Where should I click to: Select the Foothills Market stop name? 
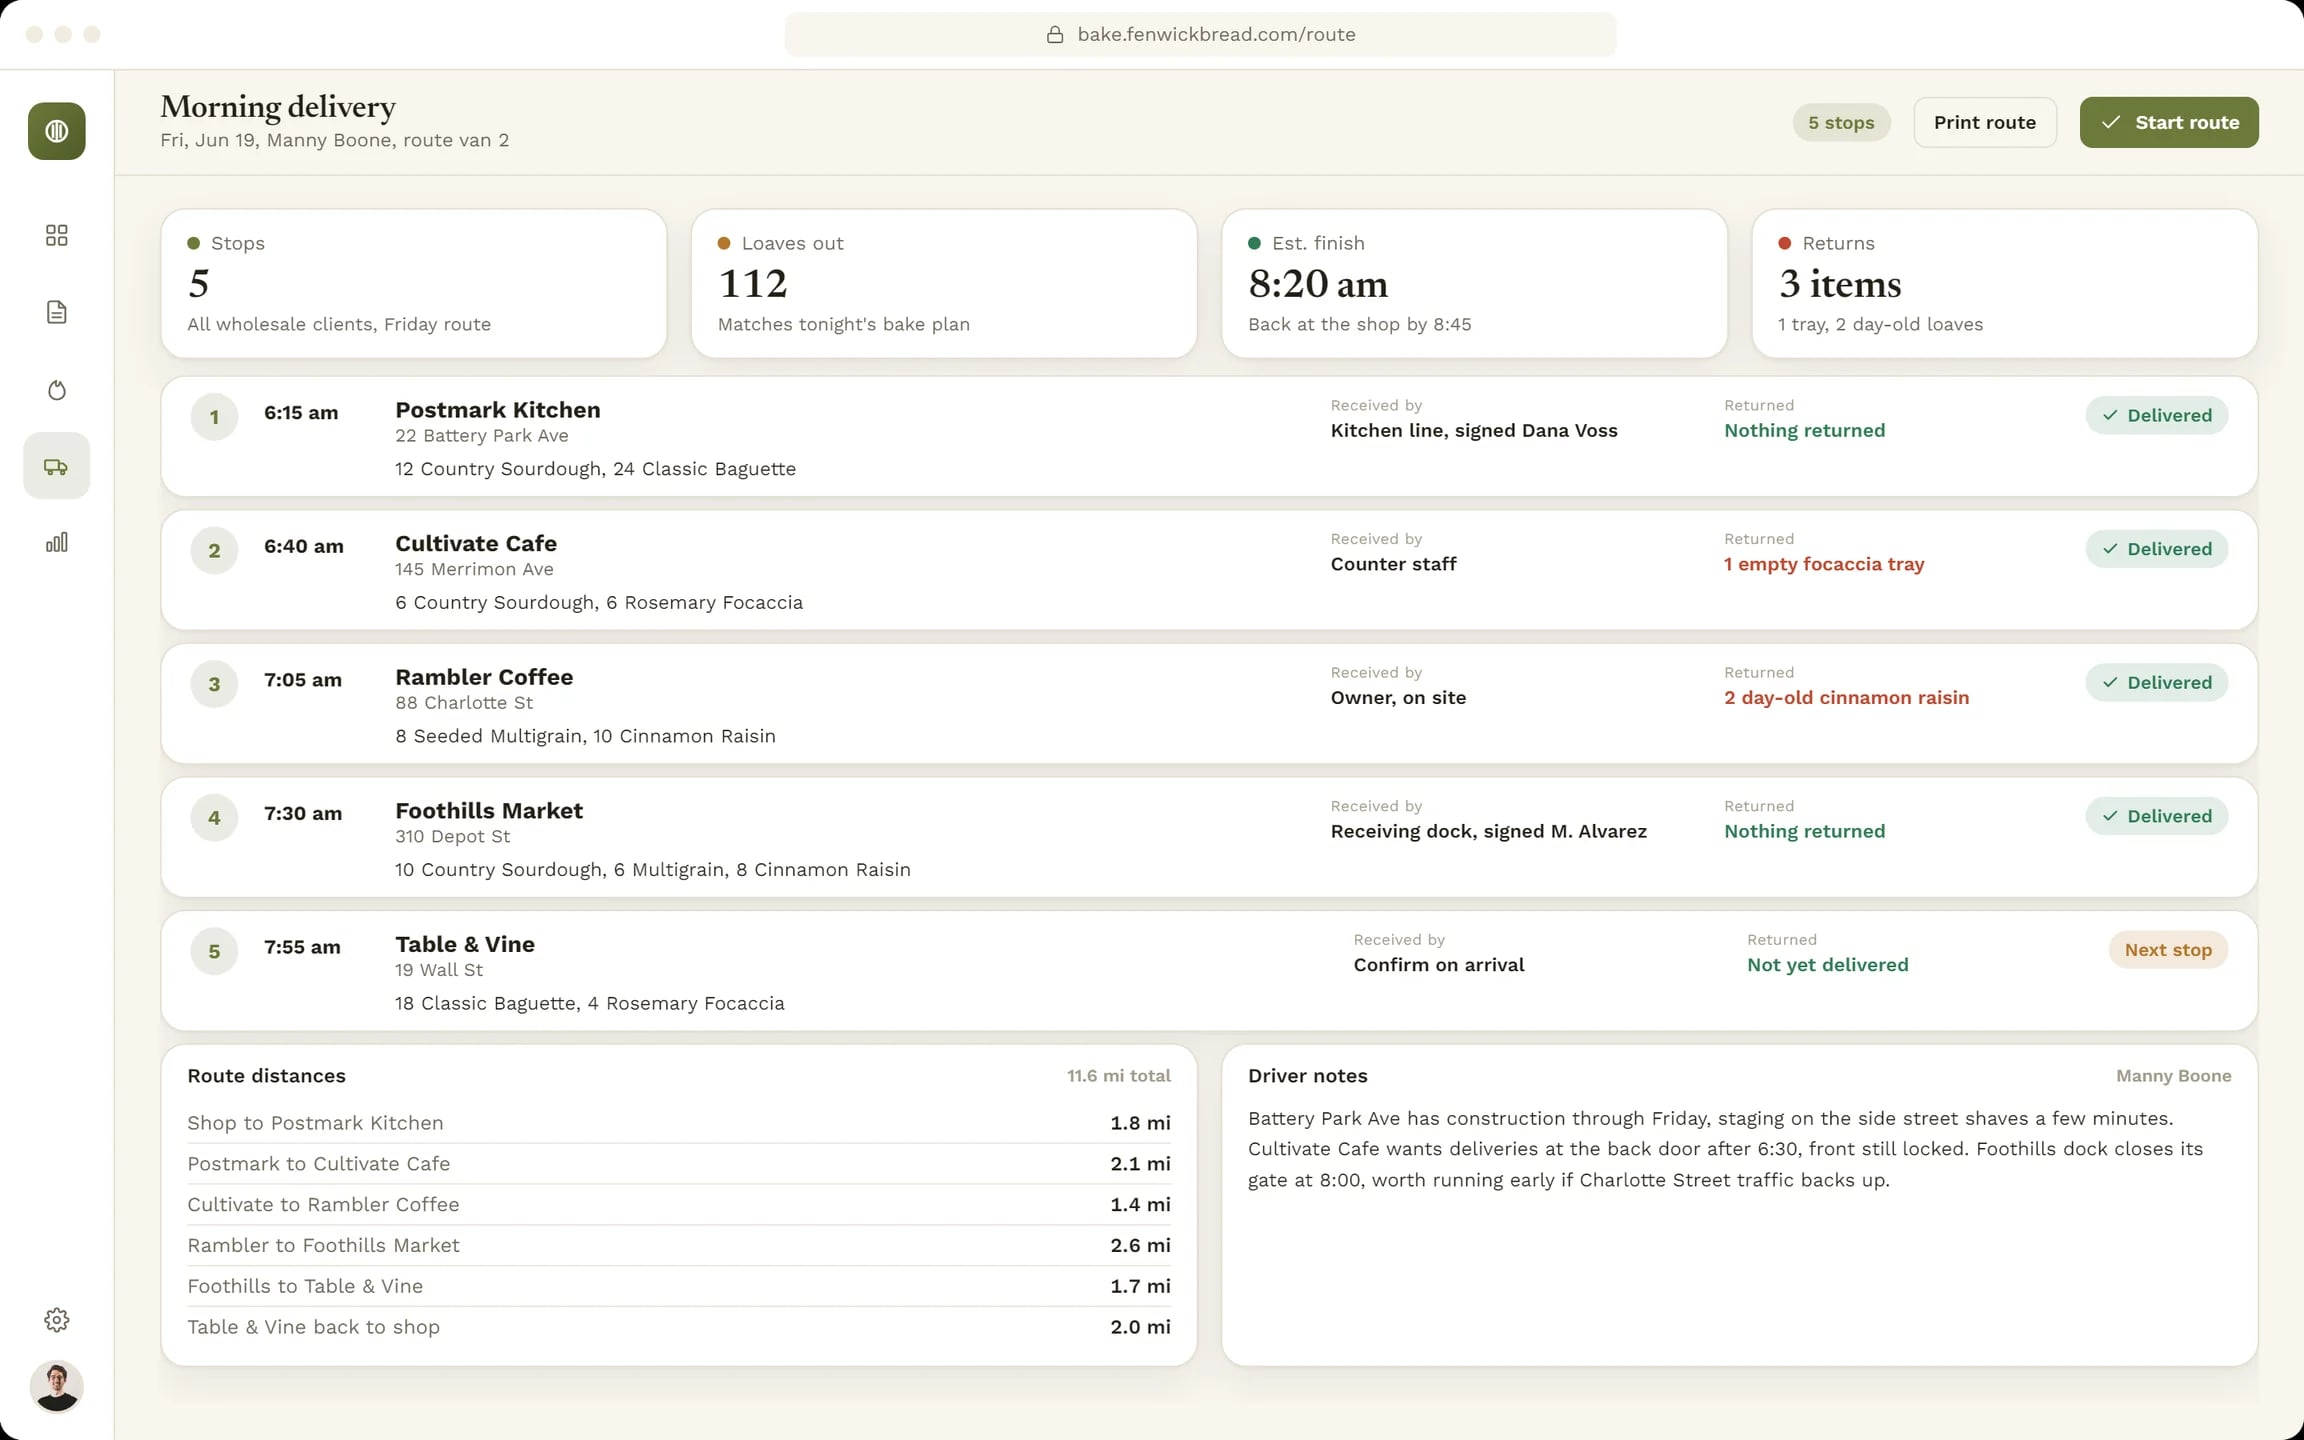489,811
